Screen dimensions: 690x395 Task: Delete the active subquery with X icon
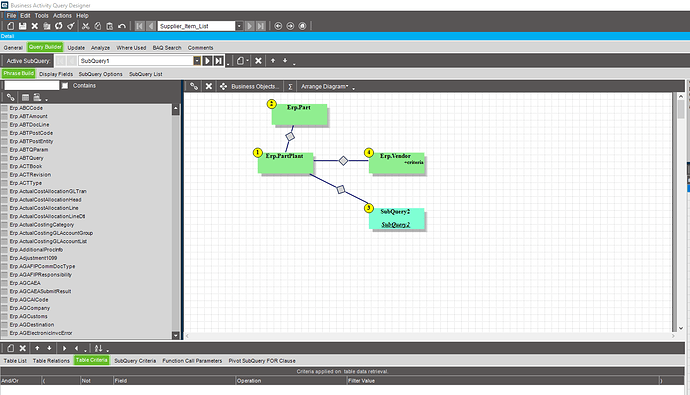[258, 61]
